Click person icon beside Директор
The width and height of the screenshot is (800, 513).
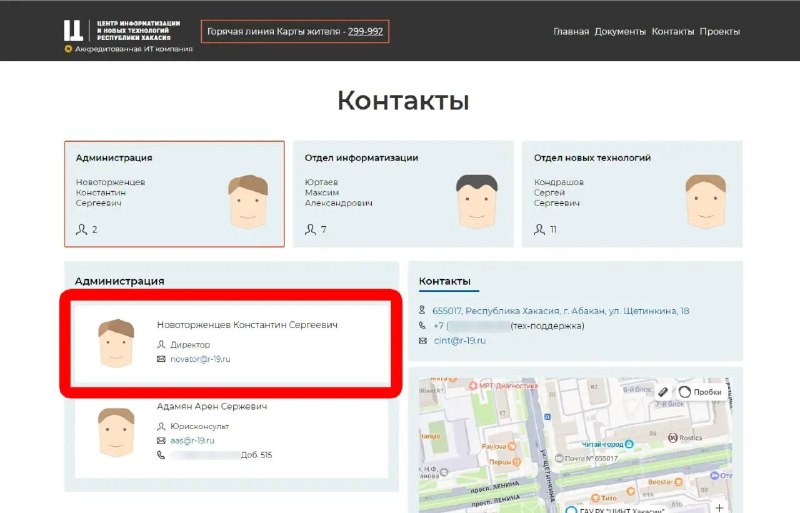click(x=161, y=345)
